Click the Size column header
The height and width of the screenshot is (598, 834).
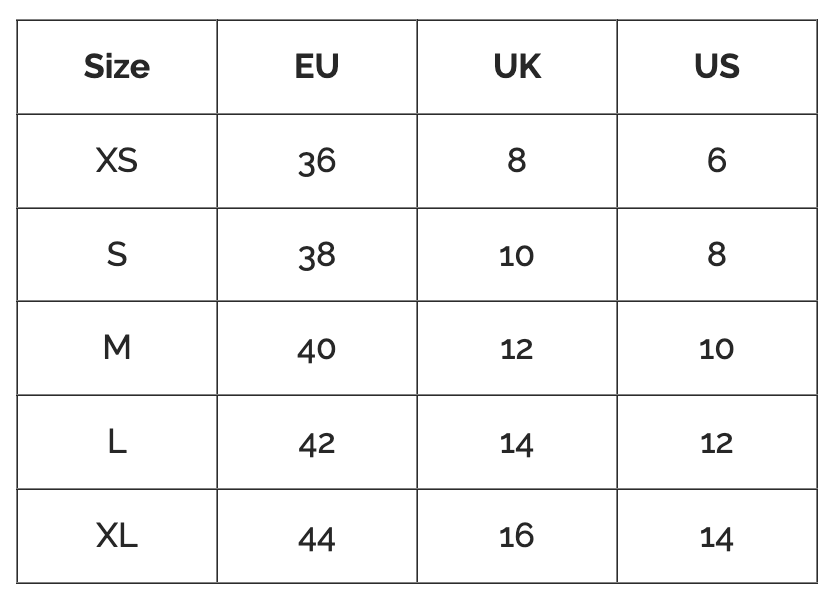[117, 67]
